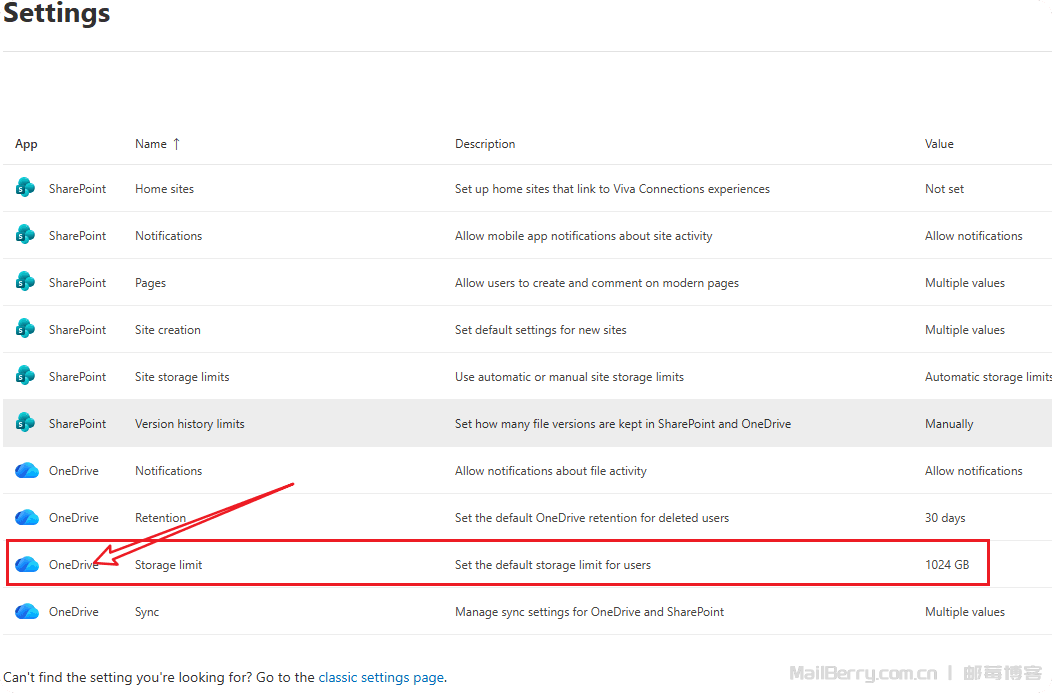
Task: Click SharePoint icon for Site storage limits
Action: [25, 376]
